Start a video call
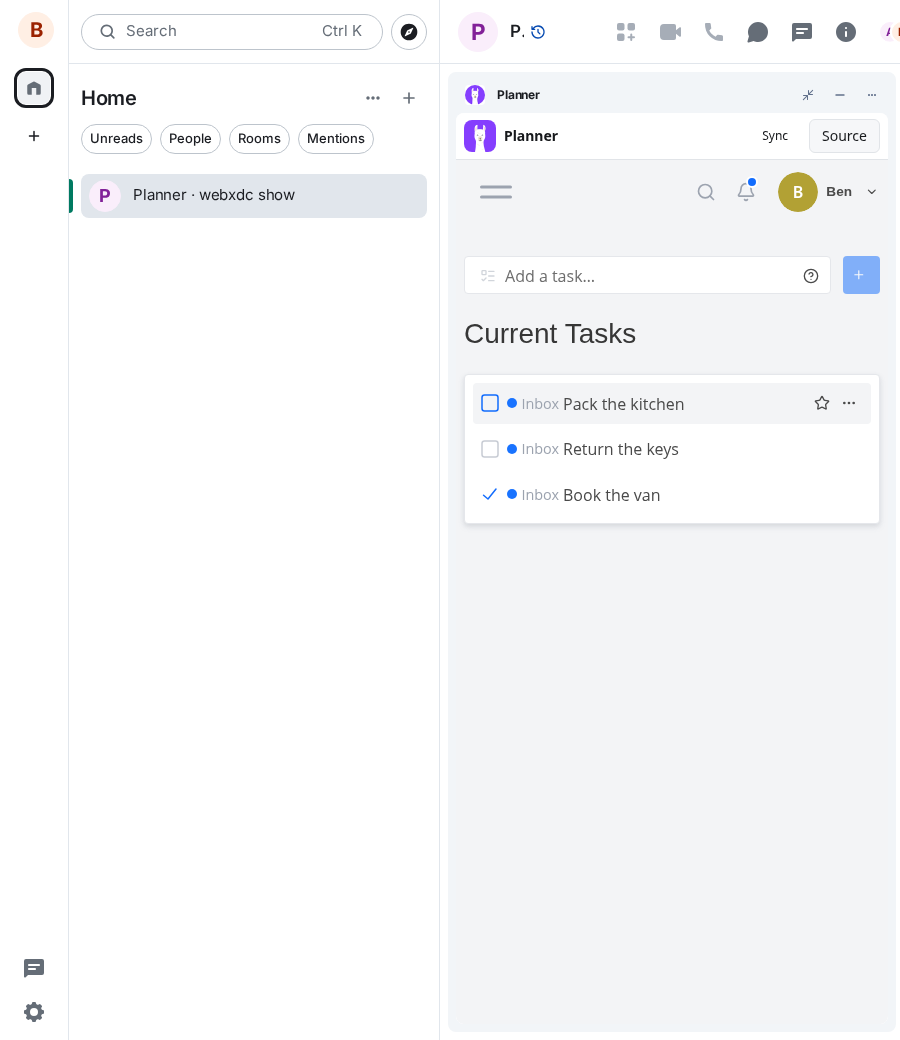 click(x=670, y=32)
